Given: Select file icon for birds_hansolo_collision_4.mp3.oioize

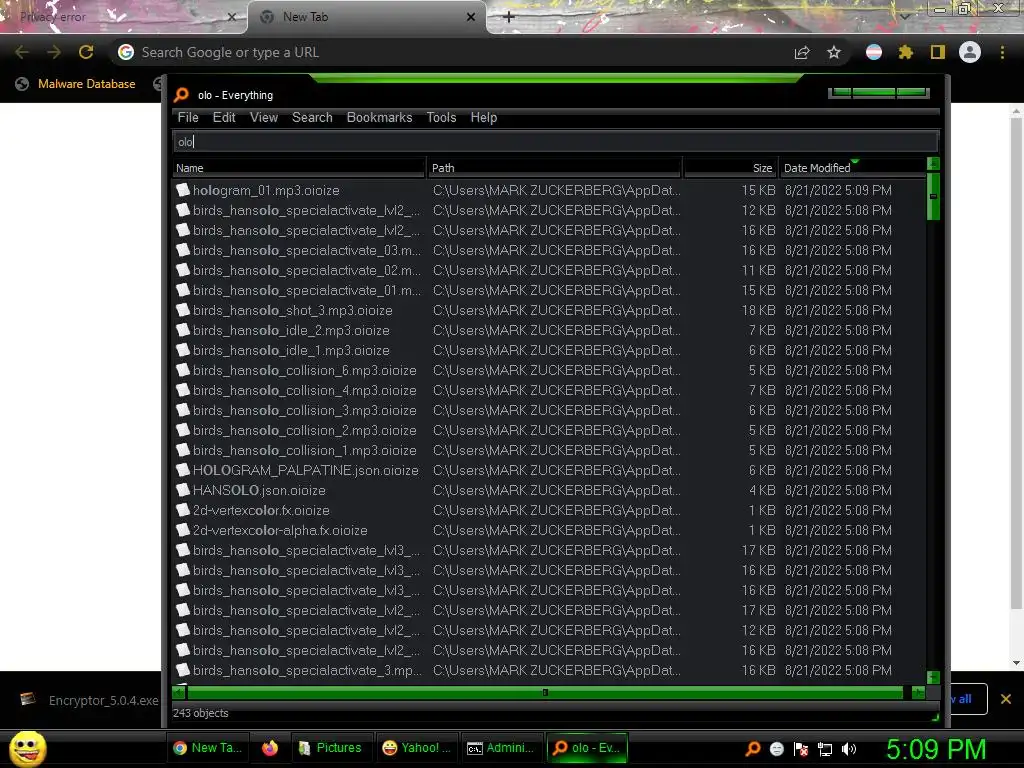Looking at the screenshot, I should coord(183,390).
